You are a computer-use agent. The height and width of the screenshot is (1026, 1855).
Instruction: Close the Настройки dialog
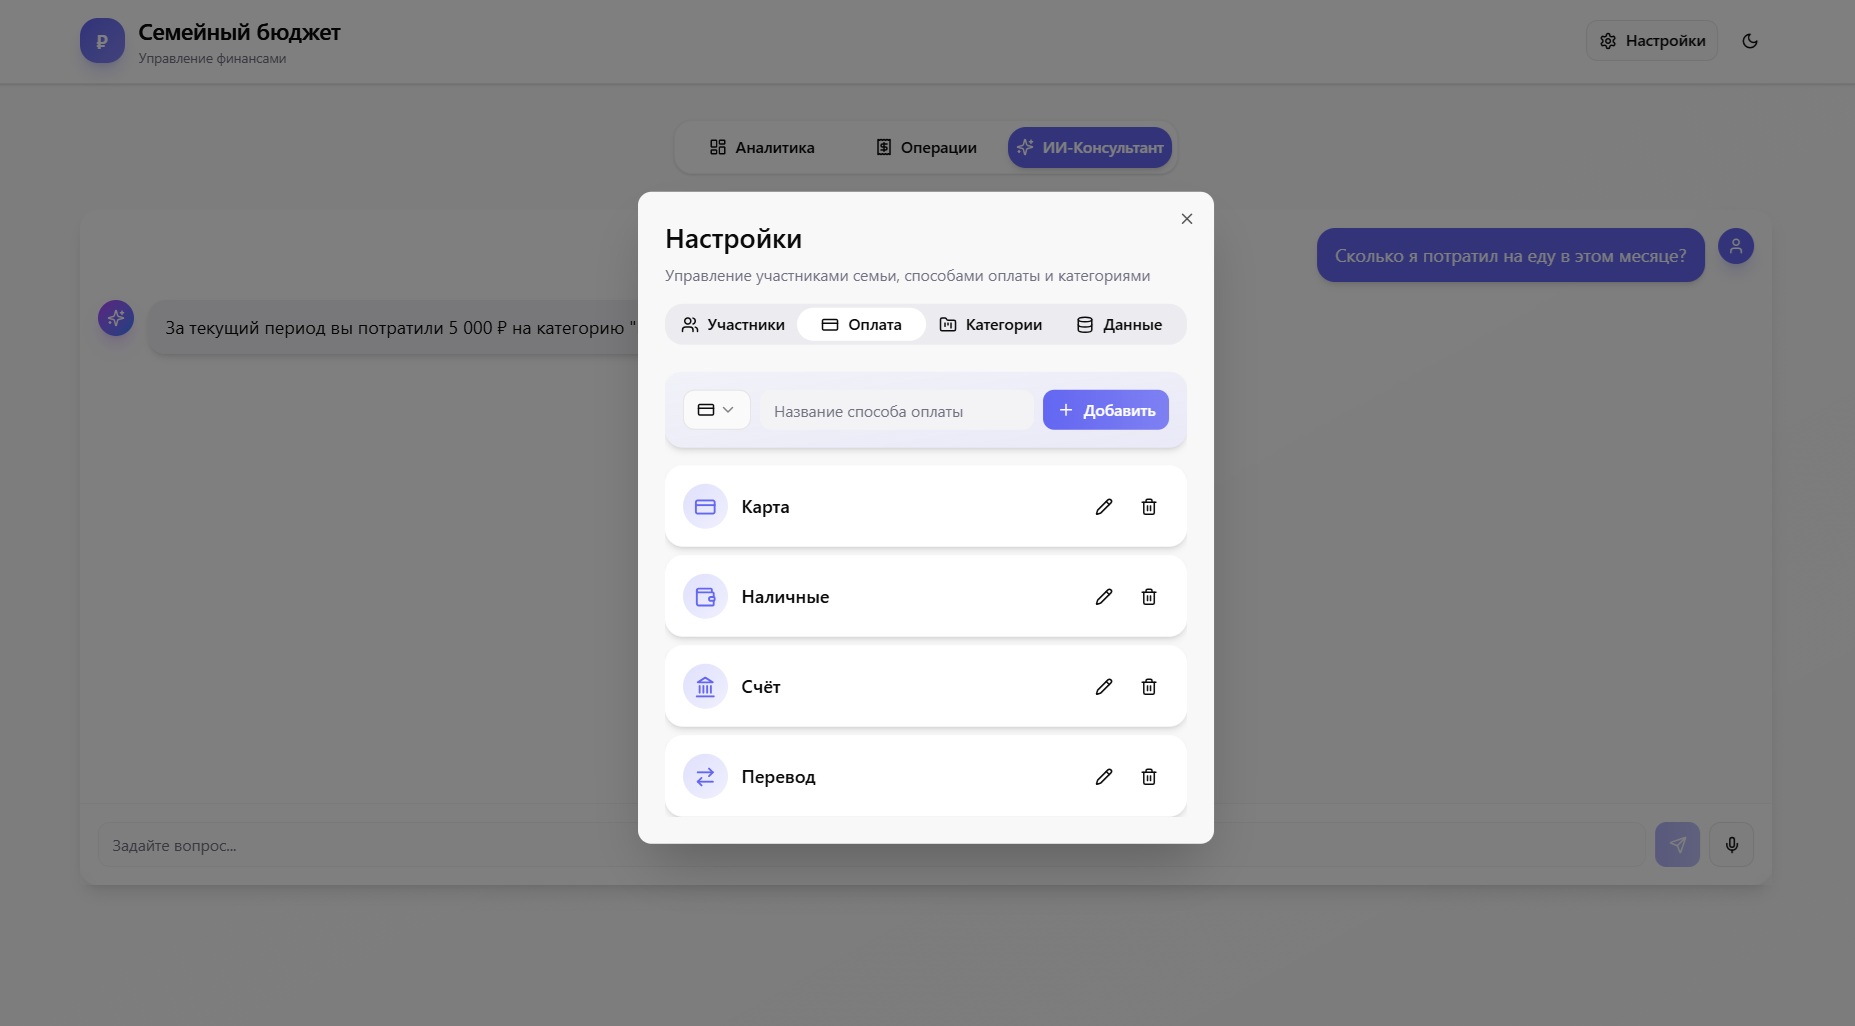click(1187, 219)
